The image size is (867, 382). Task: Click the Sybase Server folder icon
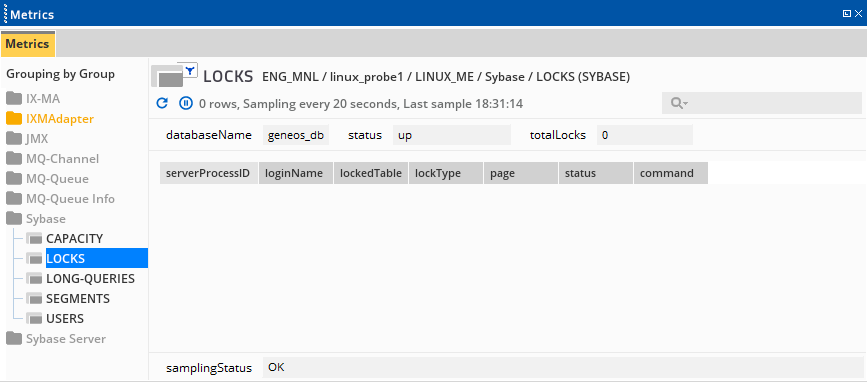pos(14,338)
